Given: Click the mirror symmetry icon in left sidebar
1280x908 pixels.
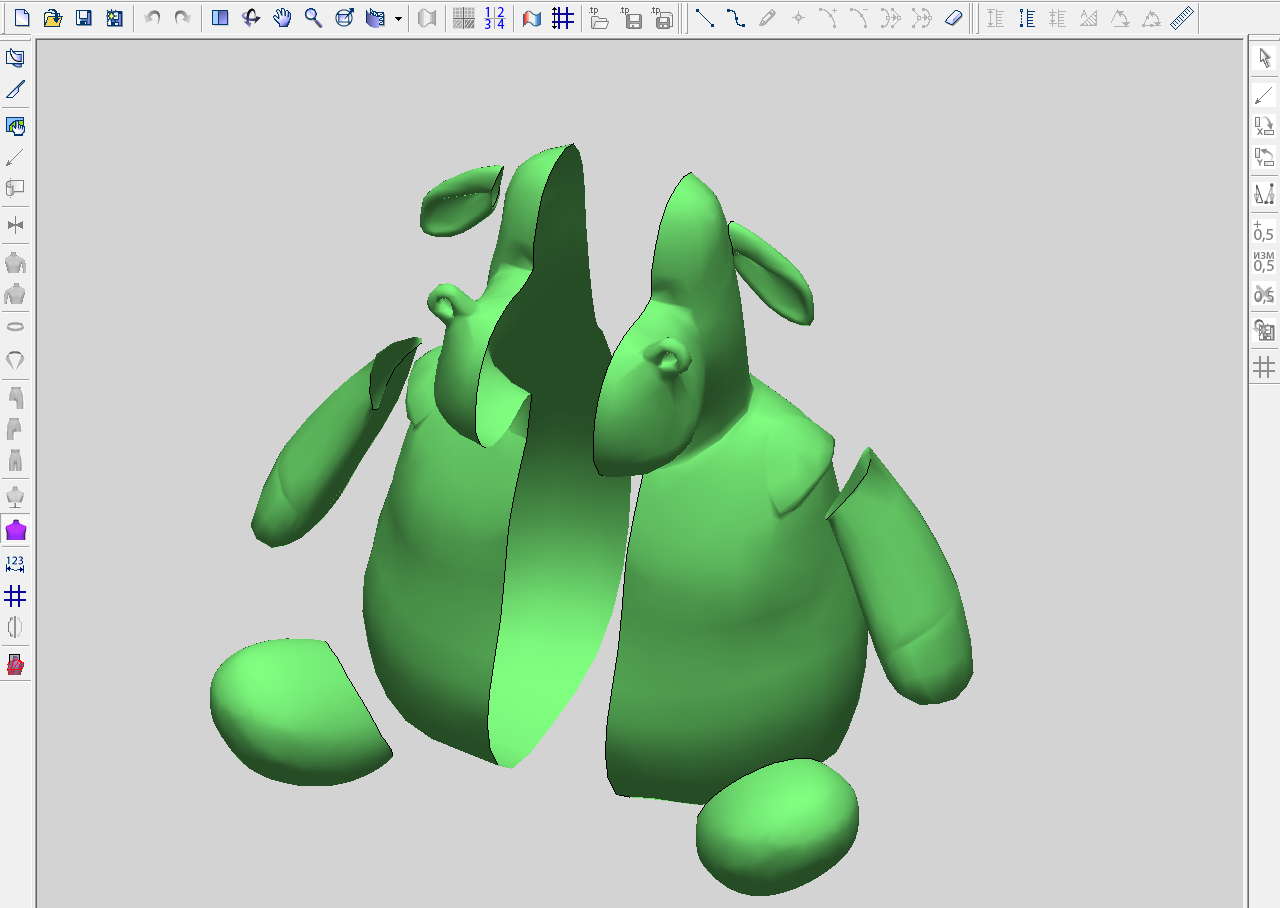Looking at the screenshot, I should point(15,225).
